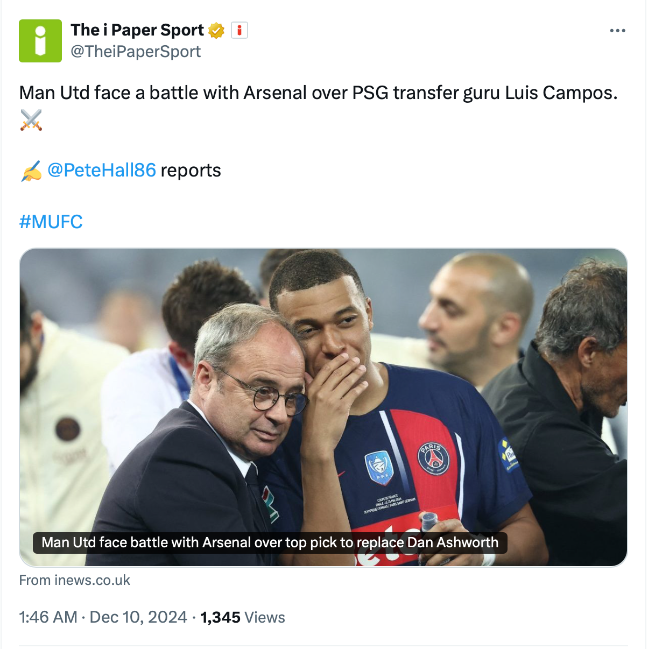Screen dimensions: 648x649
Task: Click the writing hand emoji
Action: coord(31,171)
